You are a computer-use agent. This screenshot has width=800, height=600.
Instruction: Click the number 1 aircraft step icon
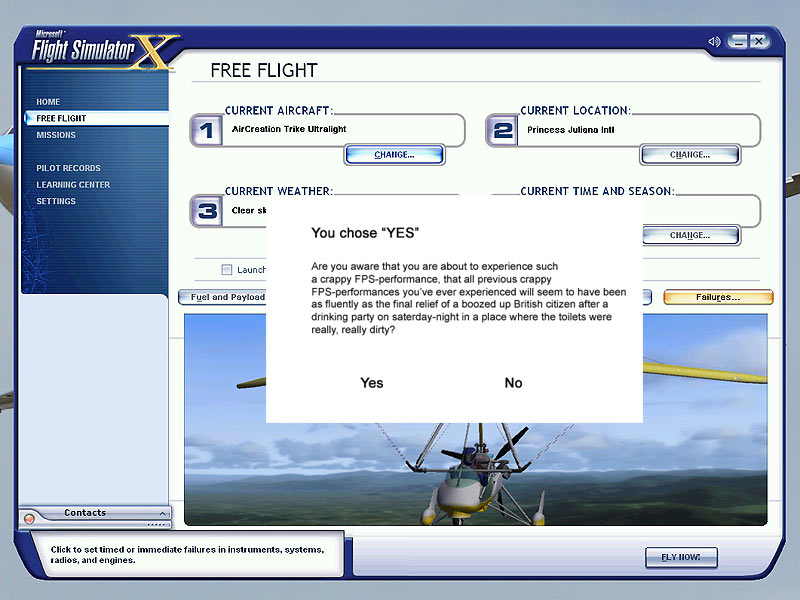(x=206, y=131)
